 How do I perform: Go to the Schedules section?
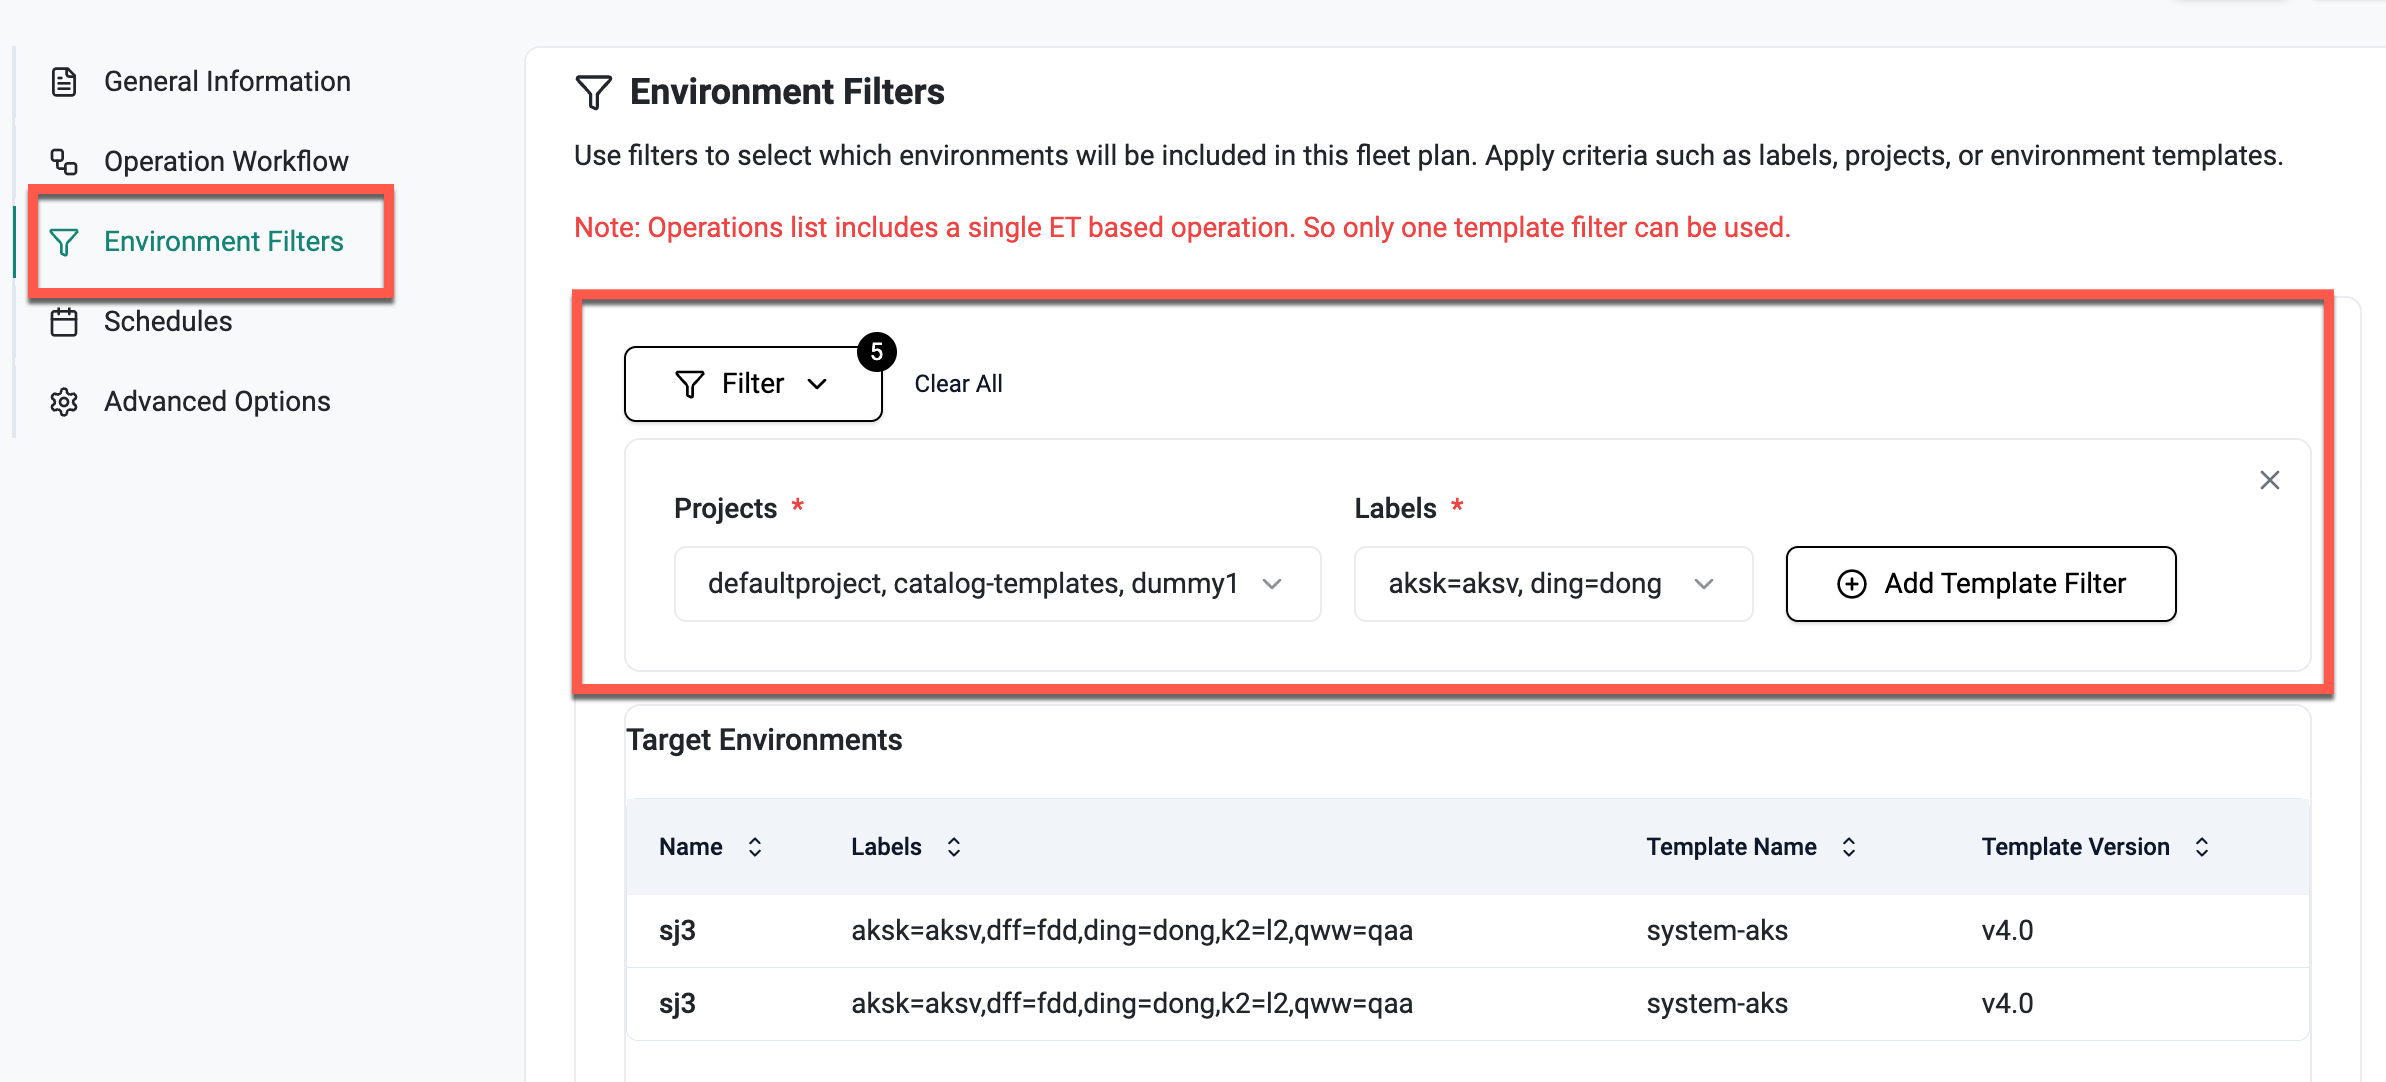168,322
